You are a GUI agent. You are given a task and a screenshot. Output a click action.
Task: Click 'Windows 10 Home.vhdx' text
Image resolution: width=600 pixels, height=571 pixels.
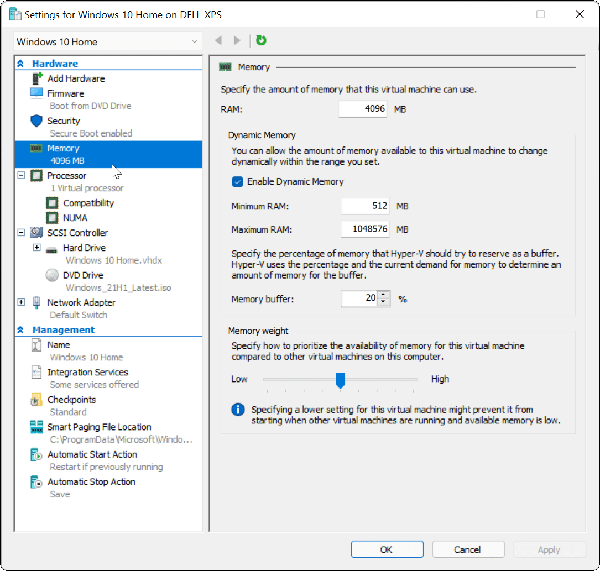pos(114,261)
